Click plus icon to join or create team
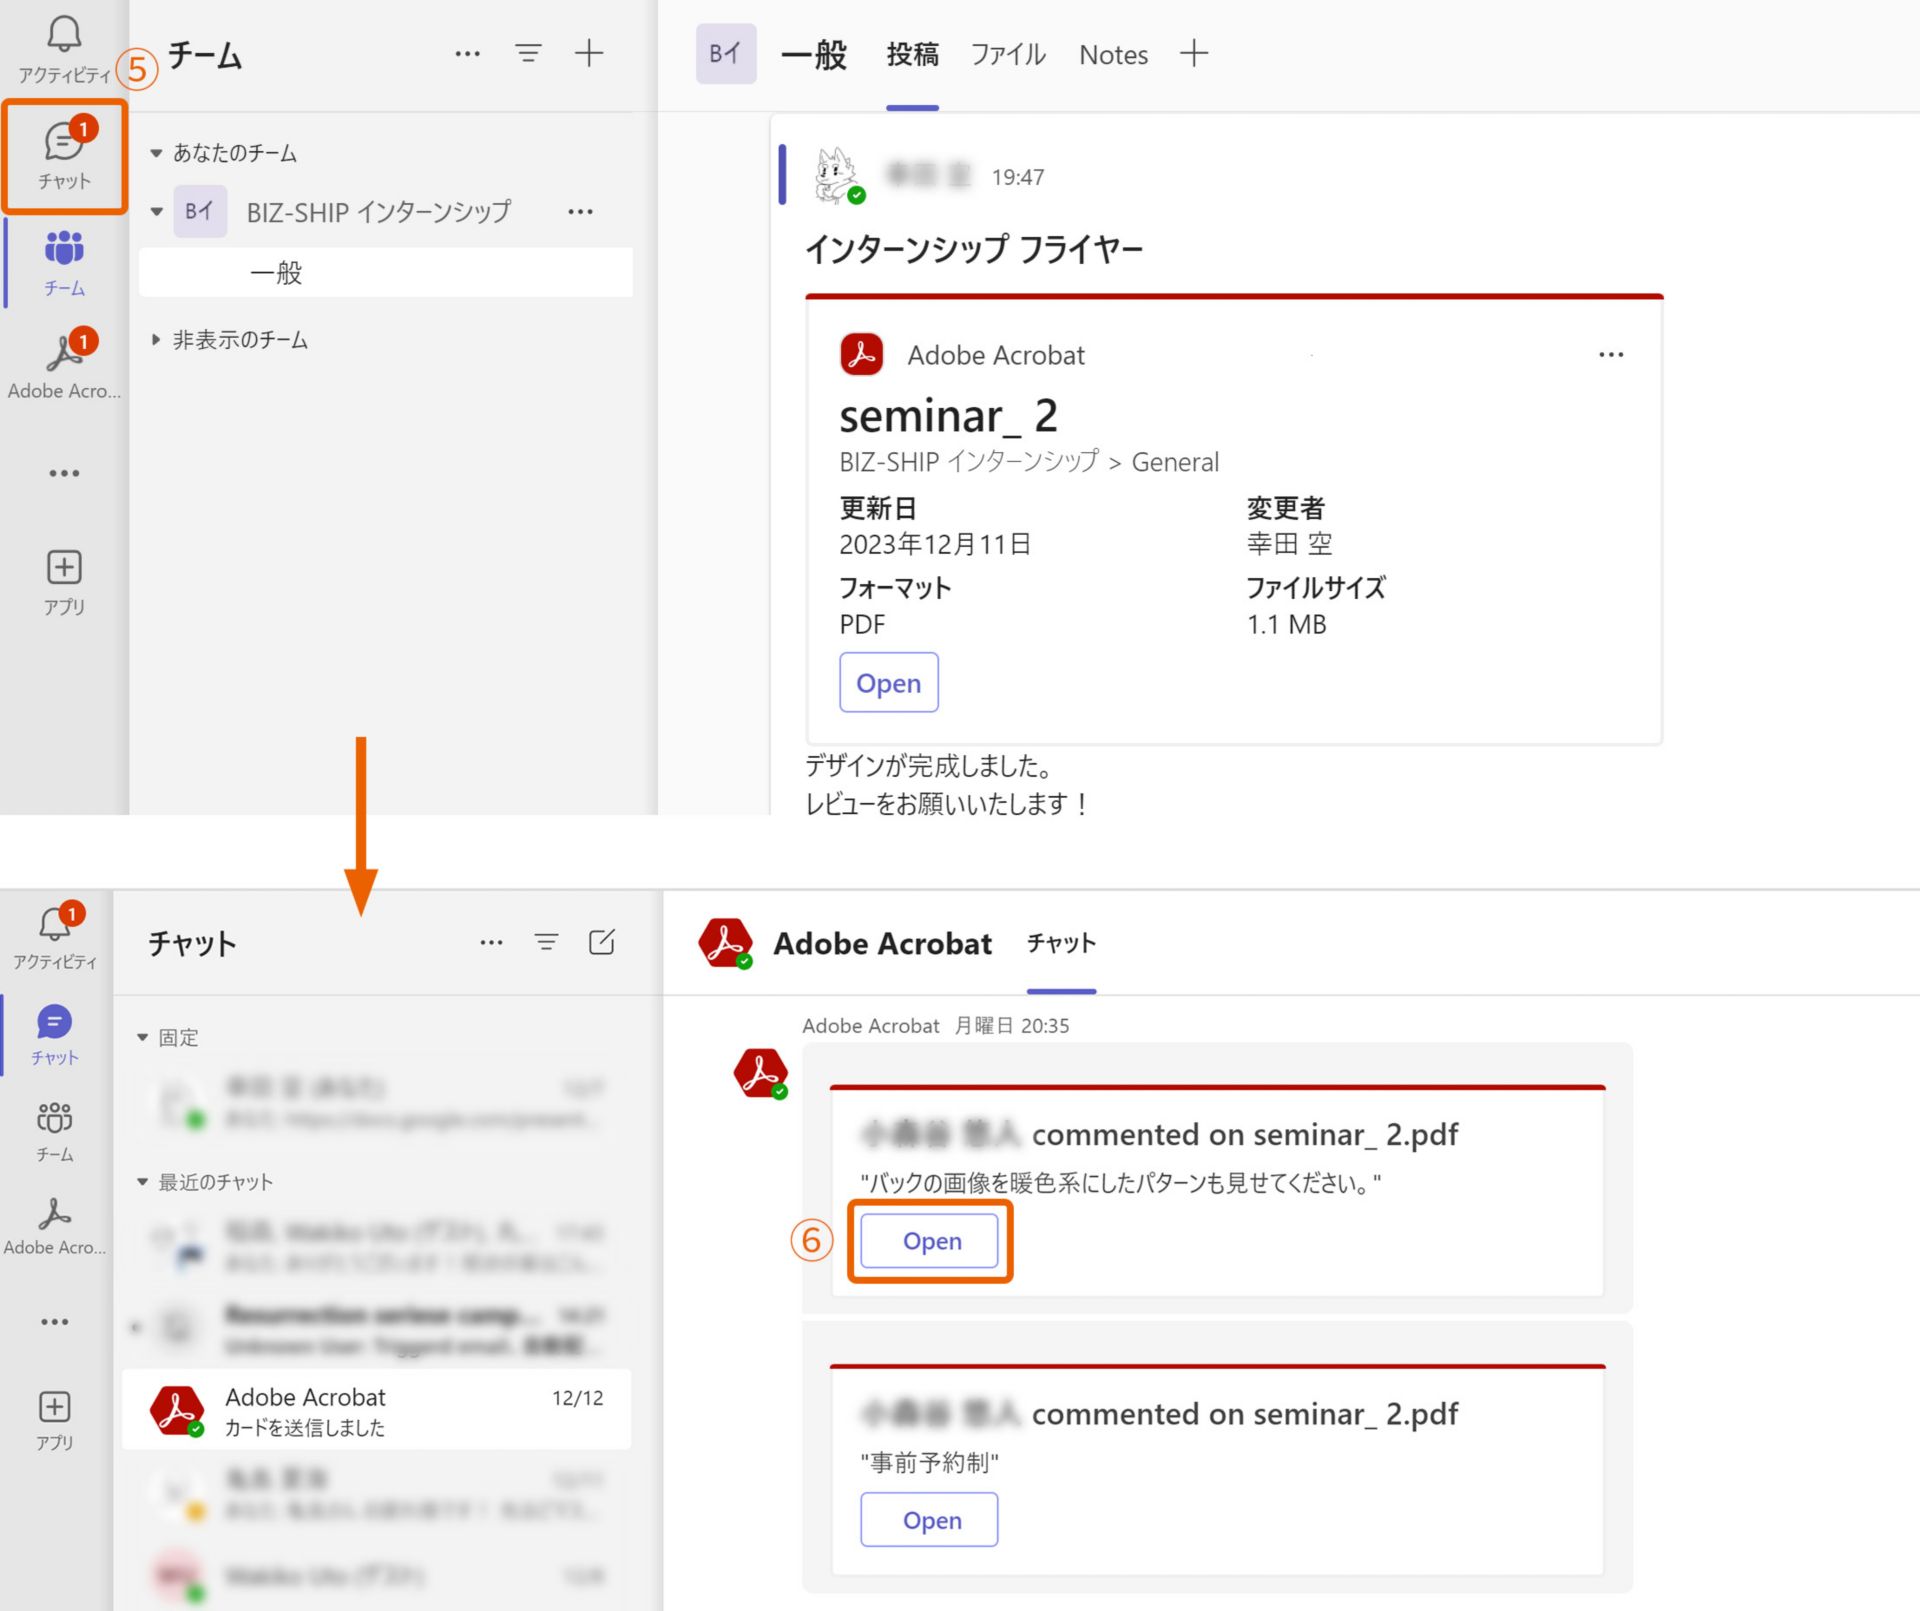The image size is (1920, 1611). click(589, 53)
